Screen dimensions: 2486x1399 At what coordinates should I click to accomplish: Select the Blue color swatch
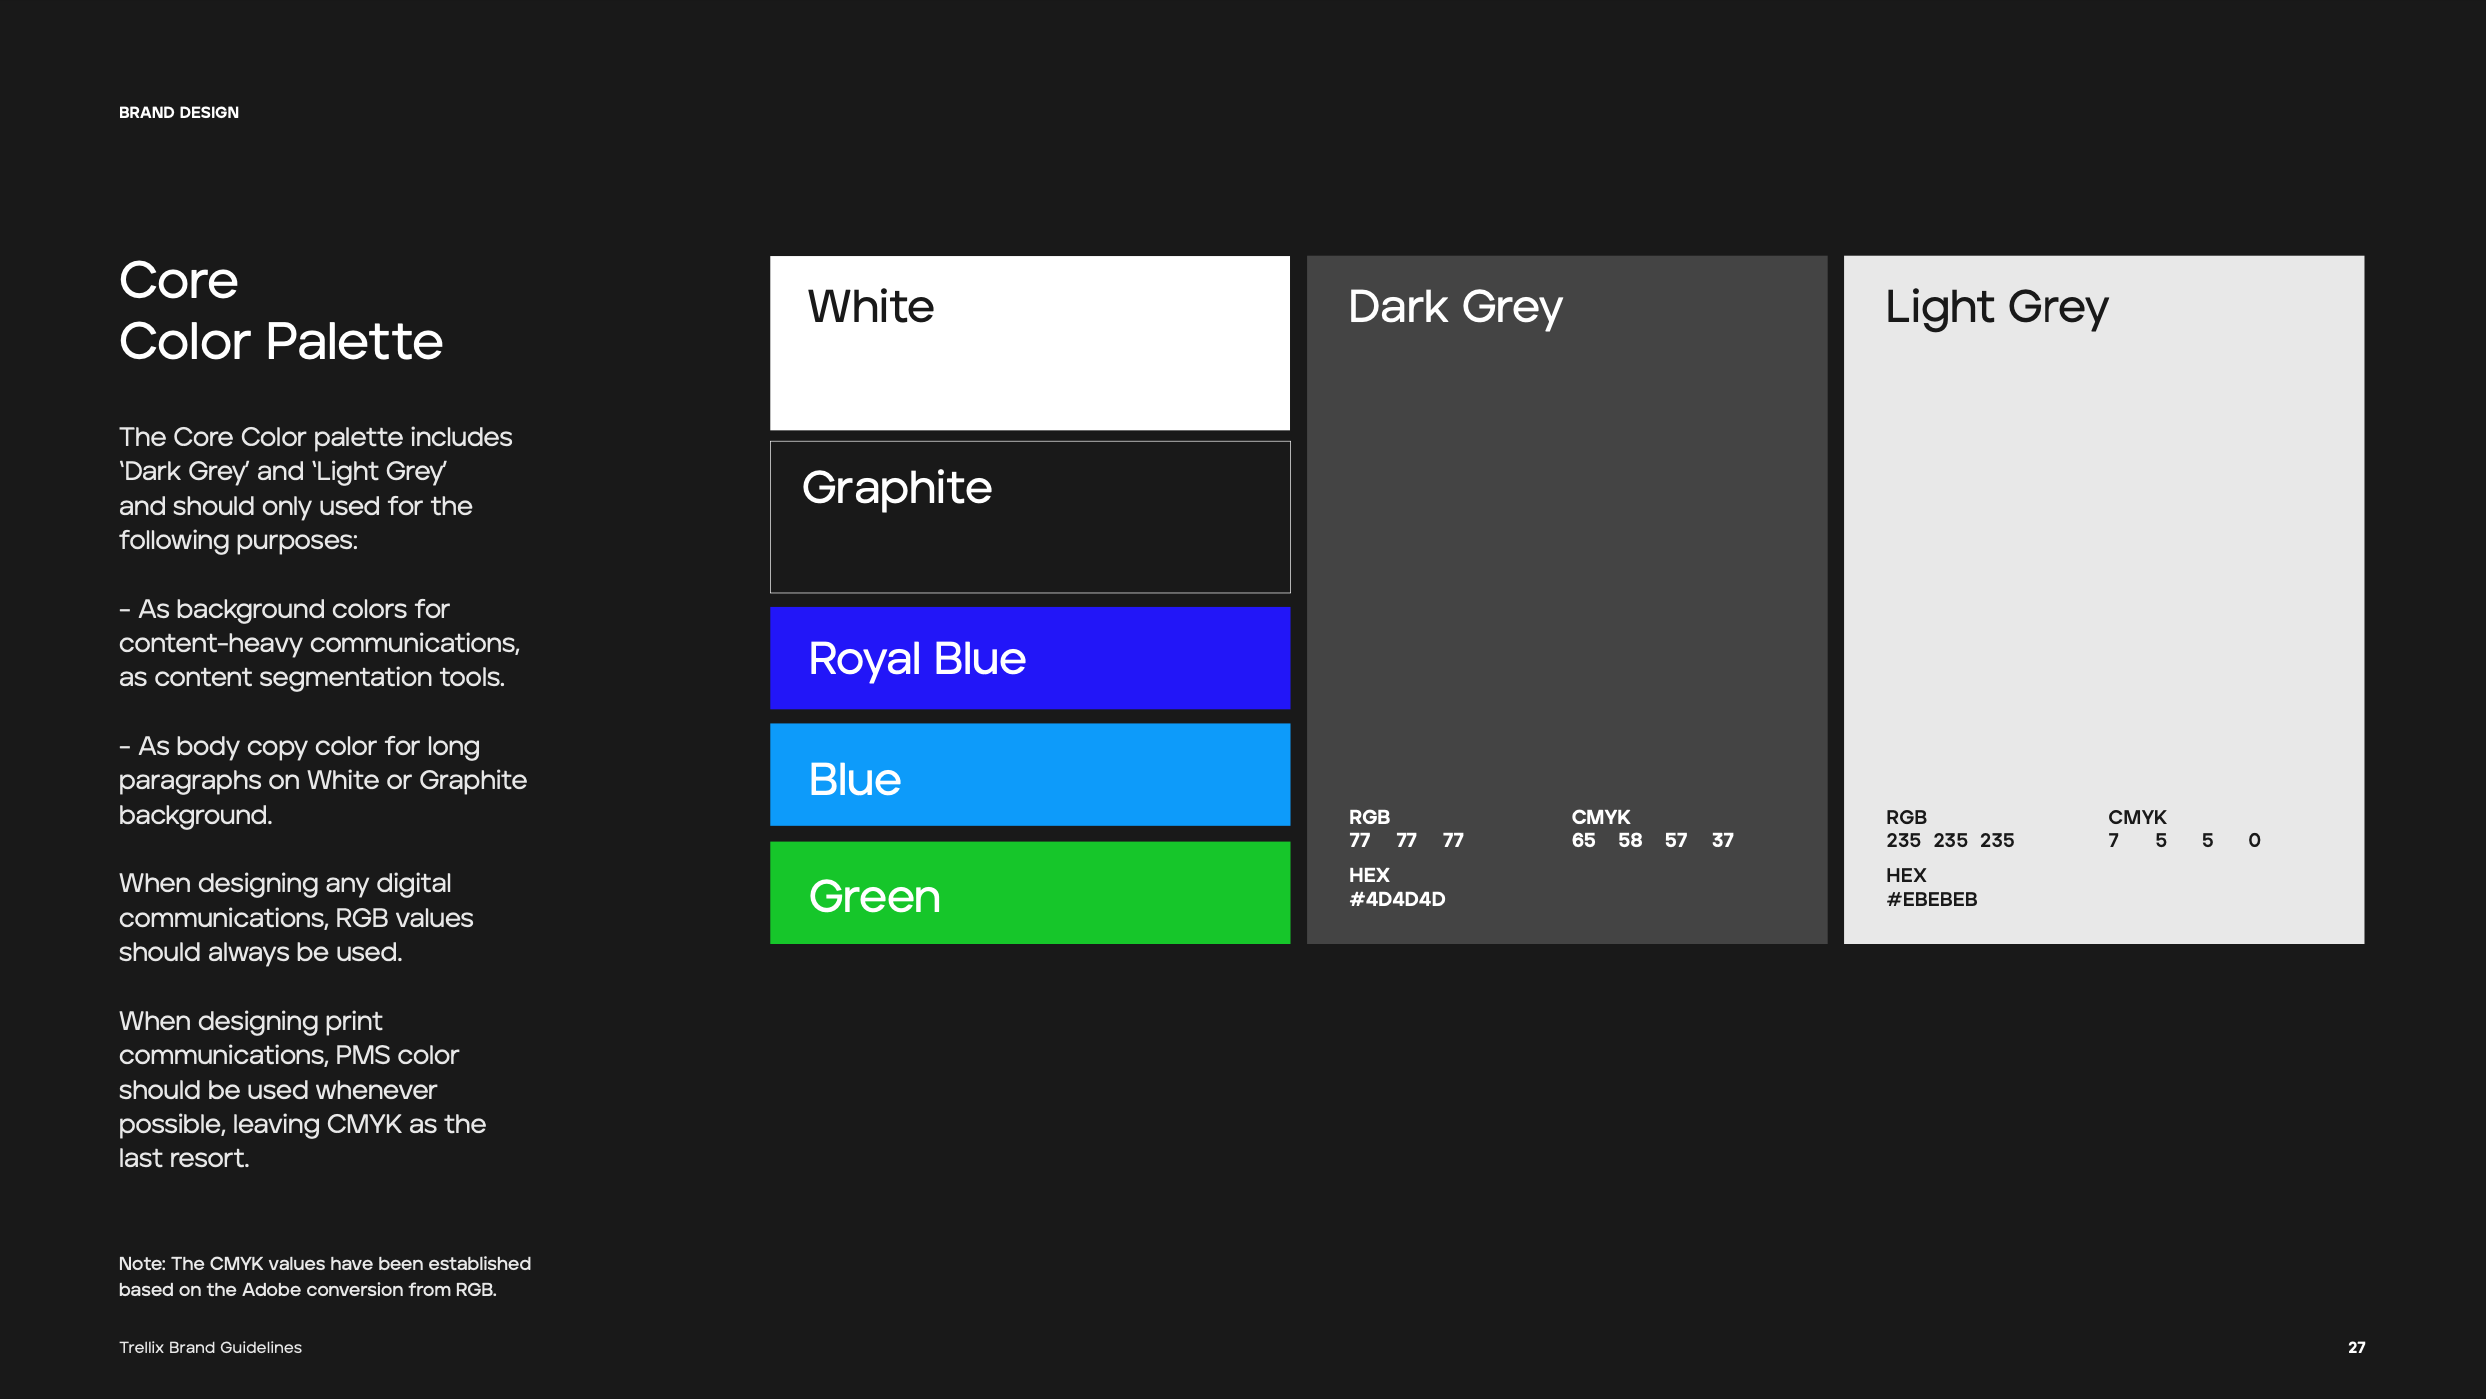point(1029,775)
